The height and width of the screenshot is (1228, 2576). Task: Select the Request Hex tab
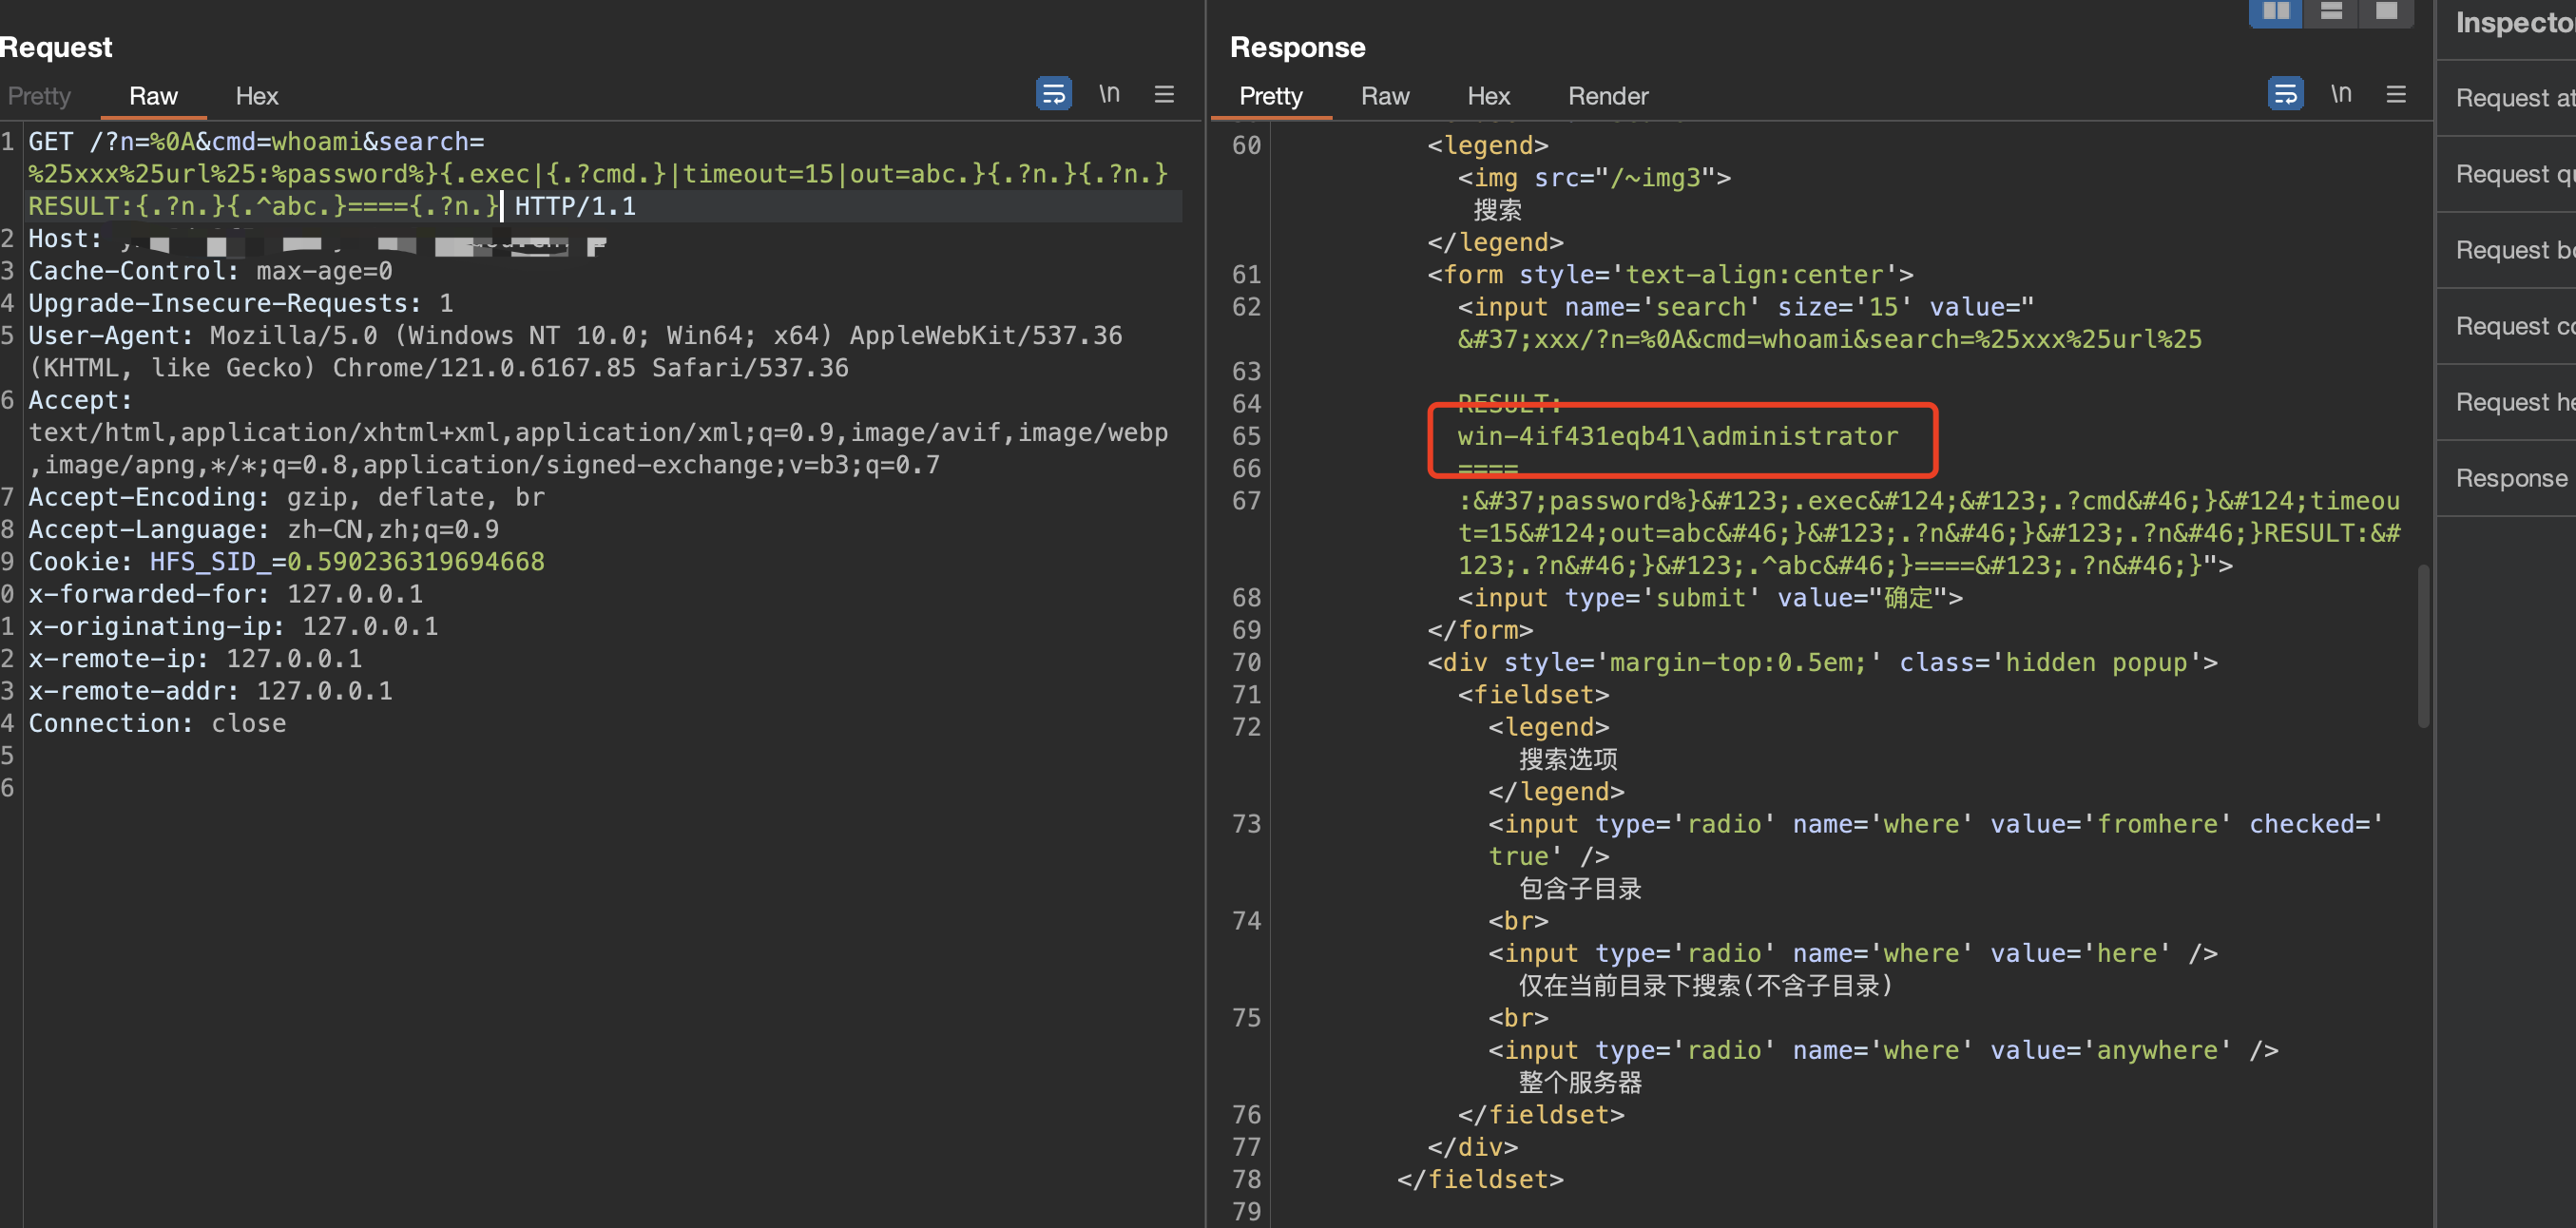tap(257, 96)
